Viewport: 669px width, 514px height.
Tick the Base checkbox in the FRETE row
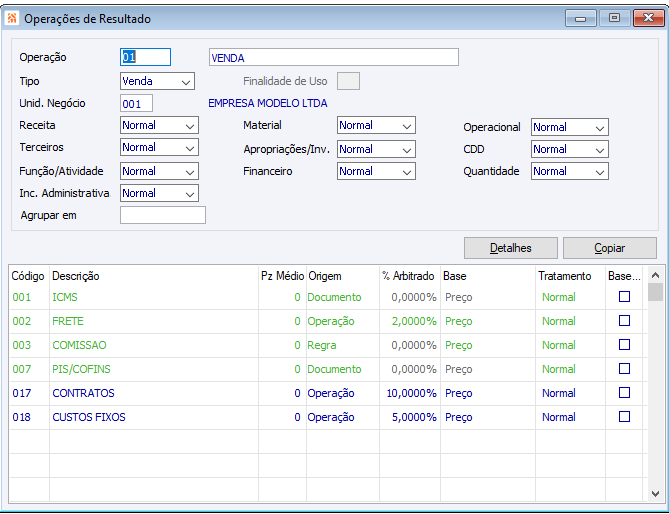[x=625, y=321]
